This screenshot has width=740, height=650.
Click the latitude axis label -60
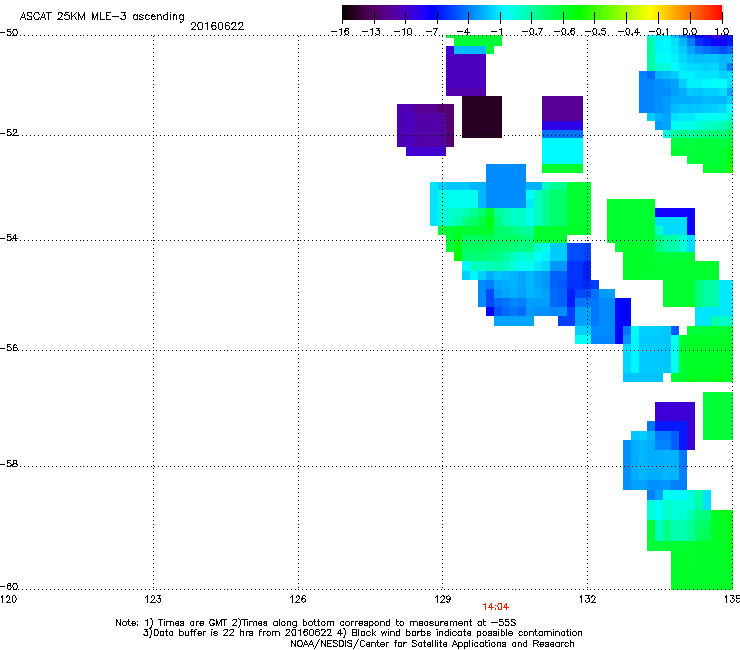click(x=9, y=586)
